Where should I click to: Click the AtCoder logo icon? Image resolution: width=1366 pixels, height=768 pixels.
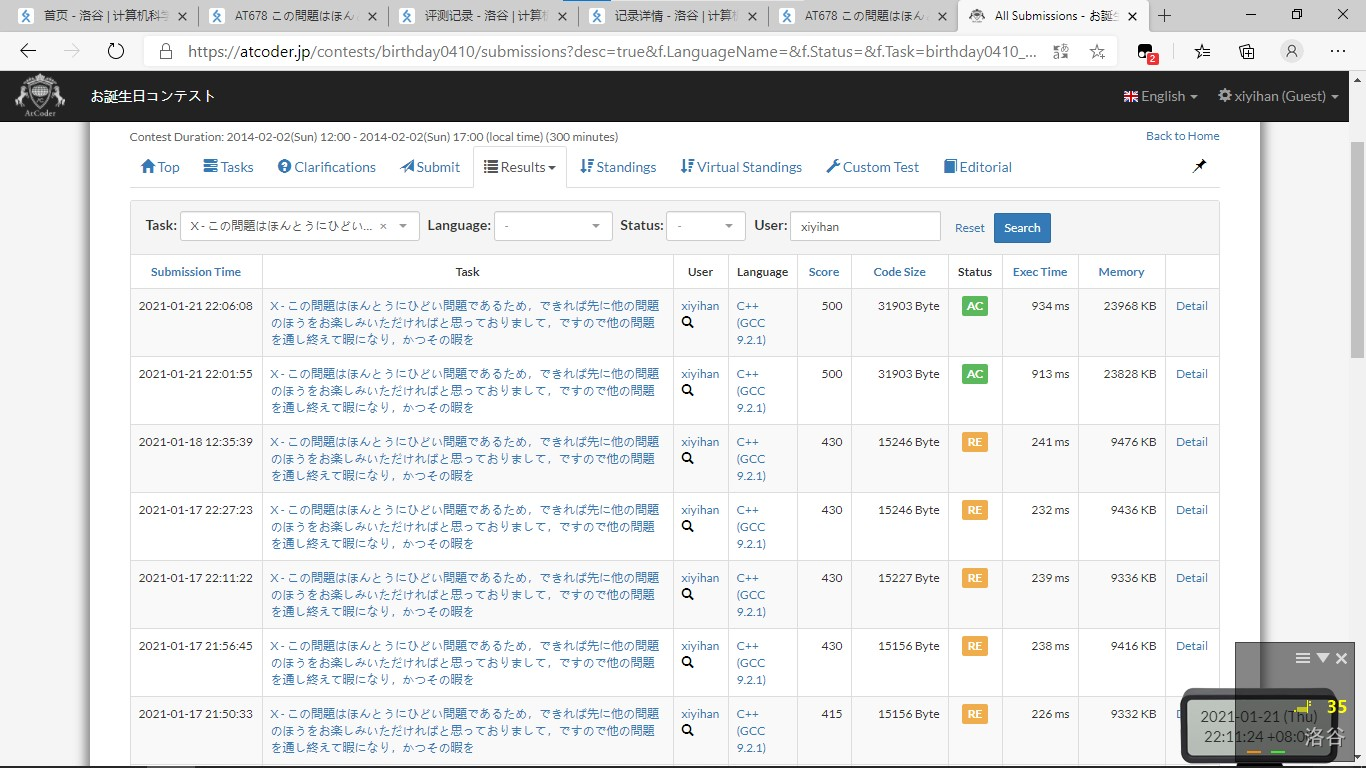point(40,96)
